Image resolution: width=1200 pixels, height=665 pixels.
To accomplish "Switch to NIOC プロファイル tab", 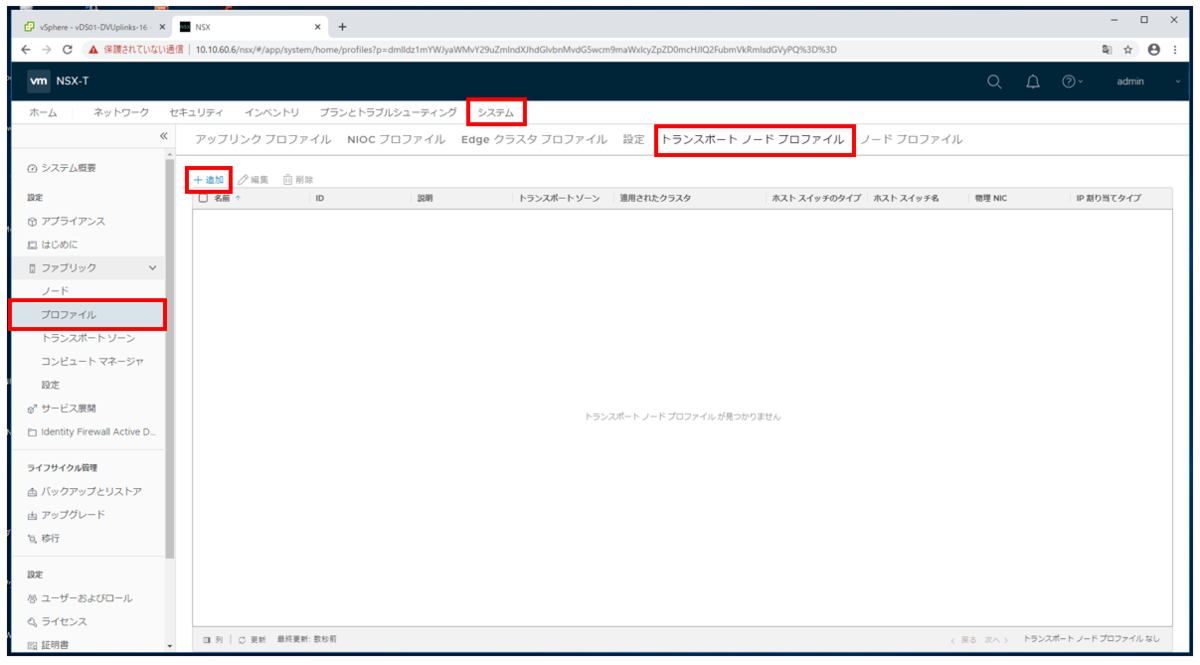I will tap(396, 140).
